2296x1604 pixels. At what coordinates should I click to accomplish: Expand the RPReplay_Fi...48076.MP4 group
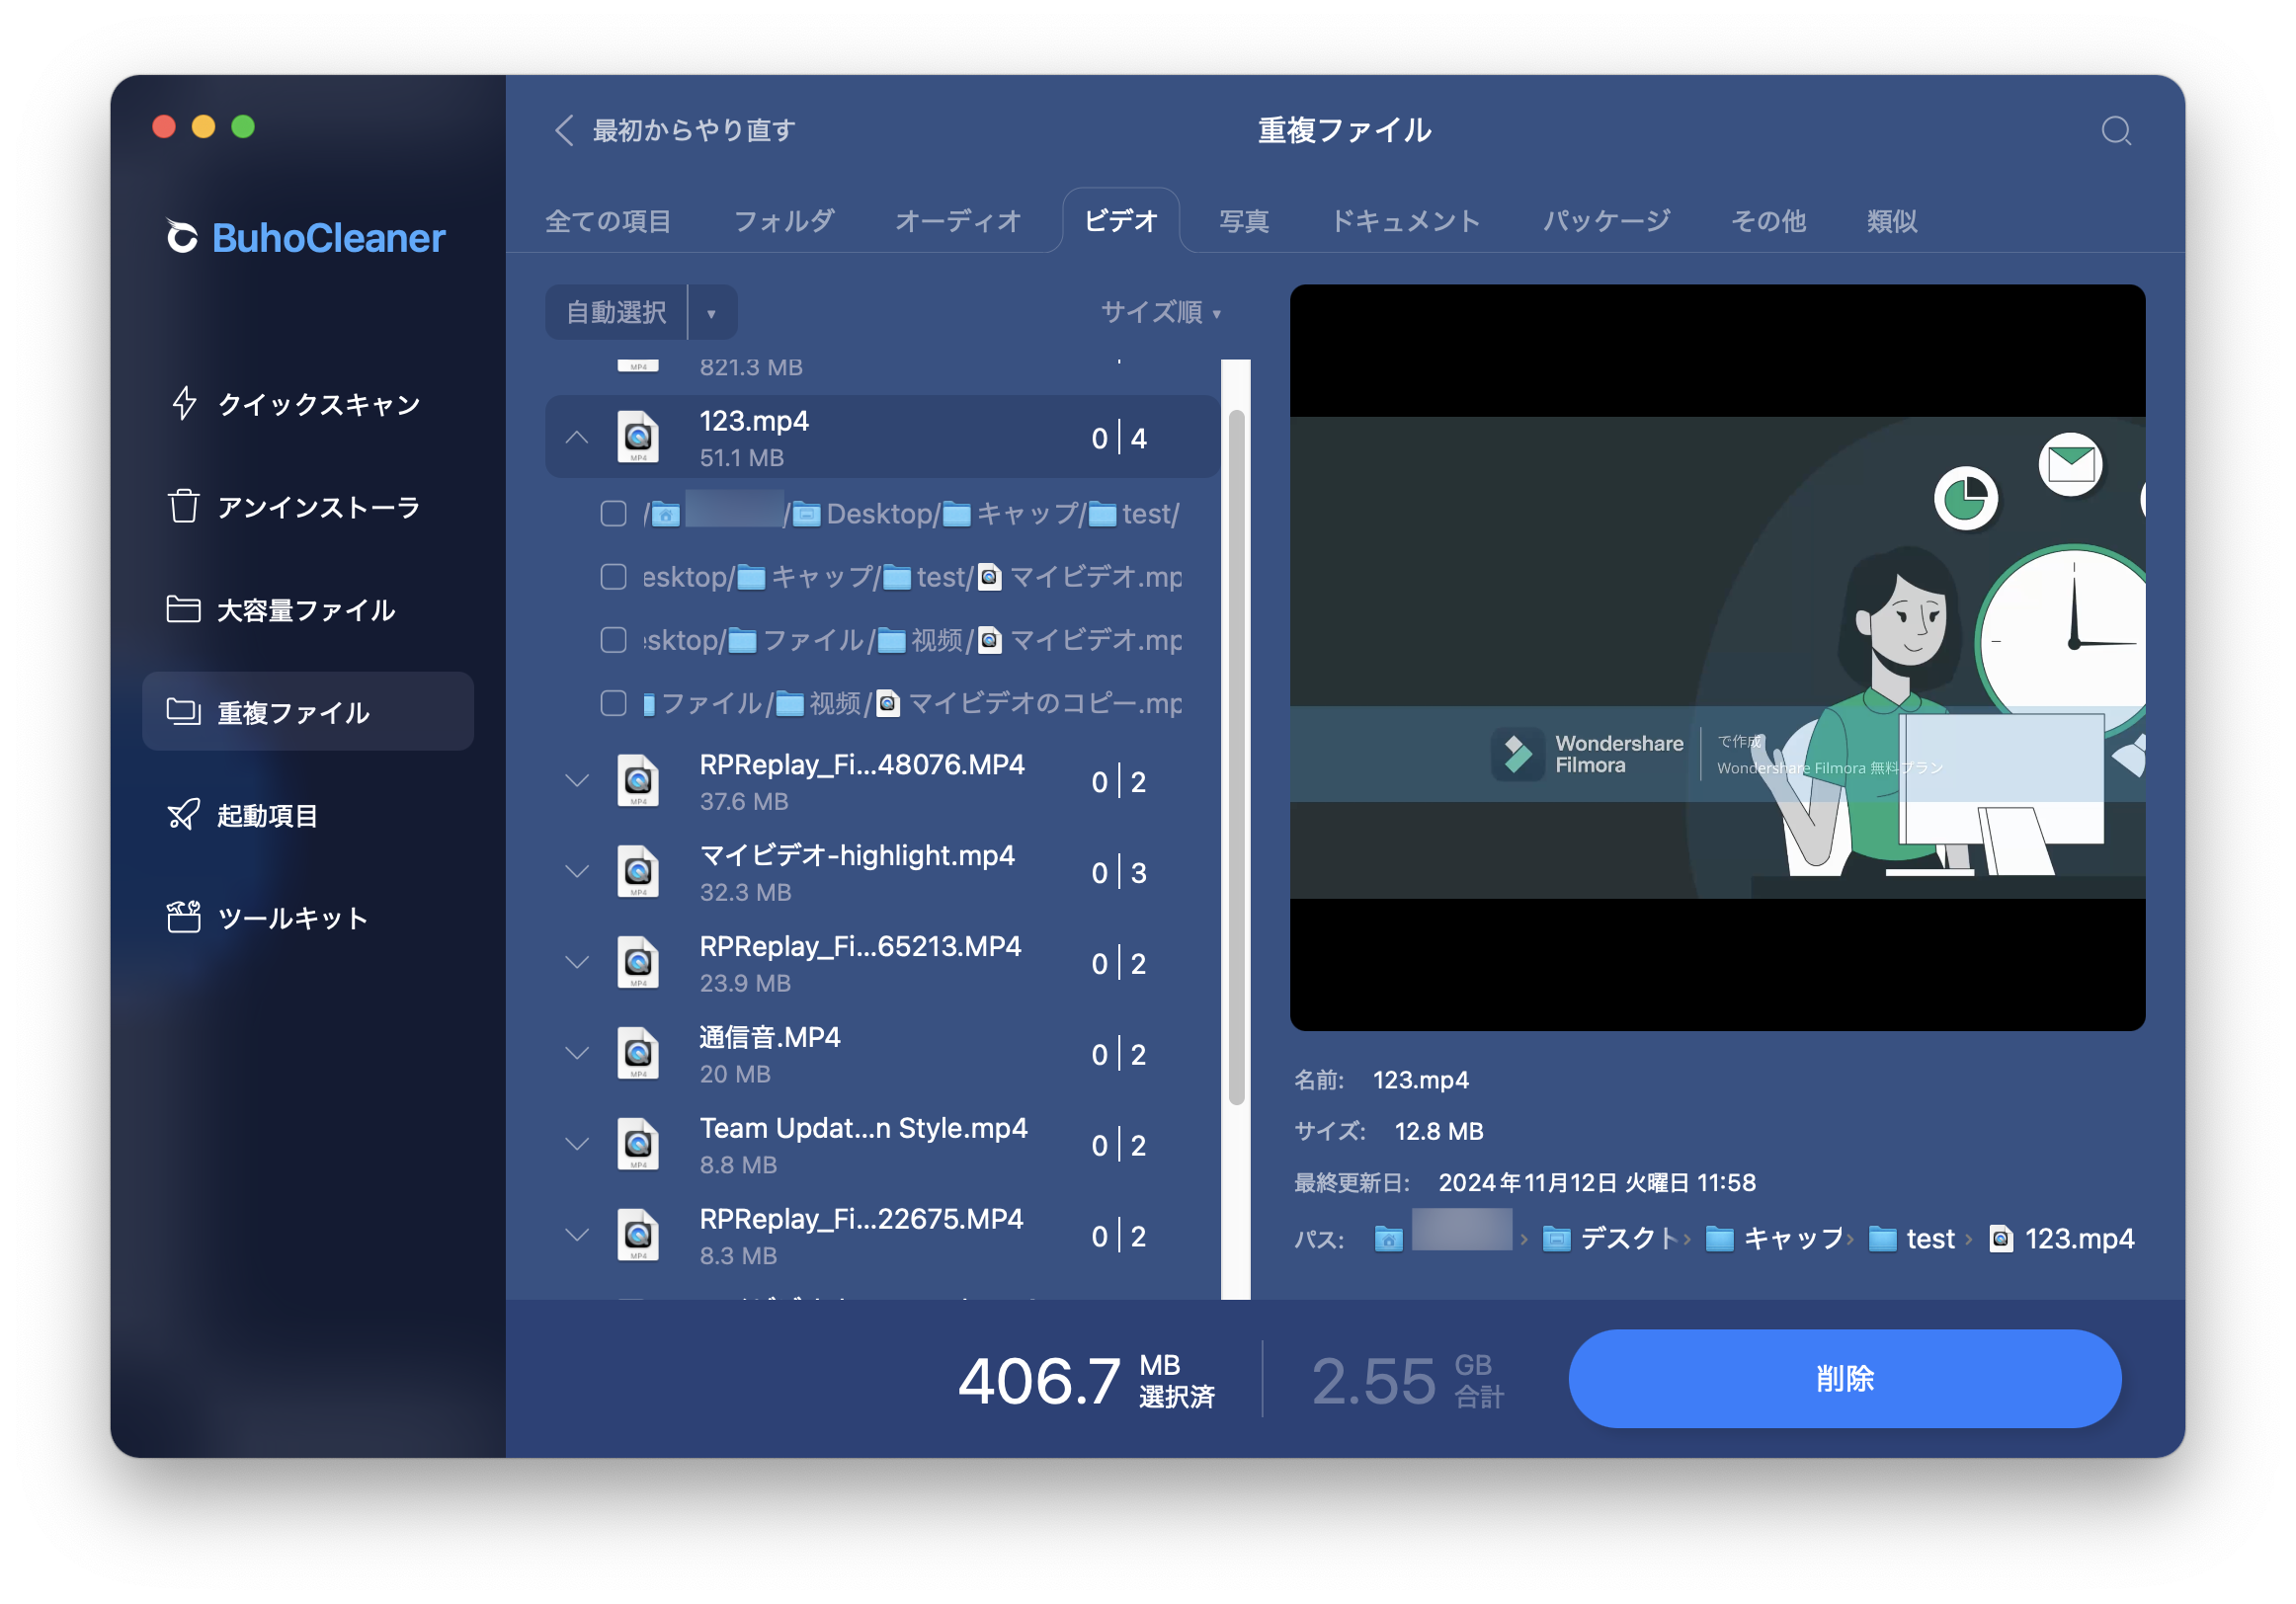pos(577,781)
